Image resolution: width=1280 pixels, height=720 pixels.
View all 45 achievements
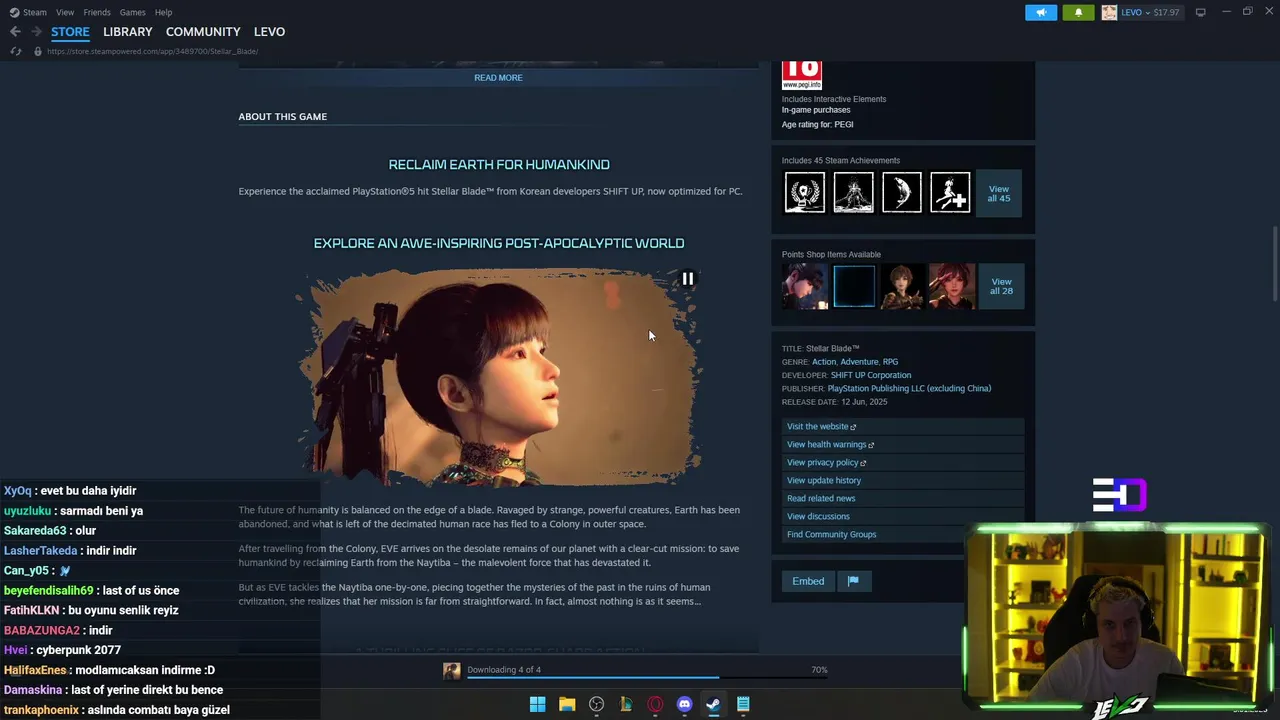click(x=999, y=193)
